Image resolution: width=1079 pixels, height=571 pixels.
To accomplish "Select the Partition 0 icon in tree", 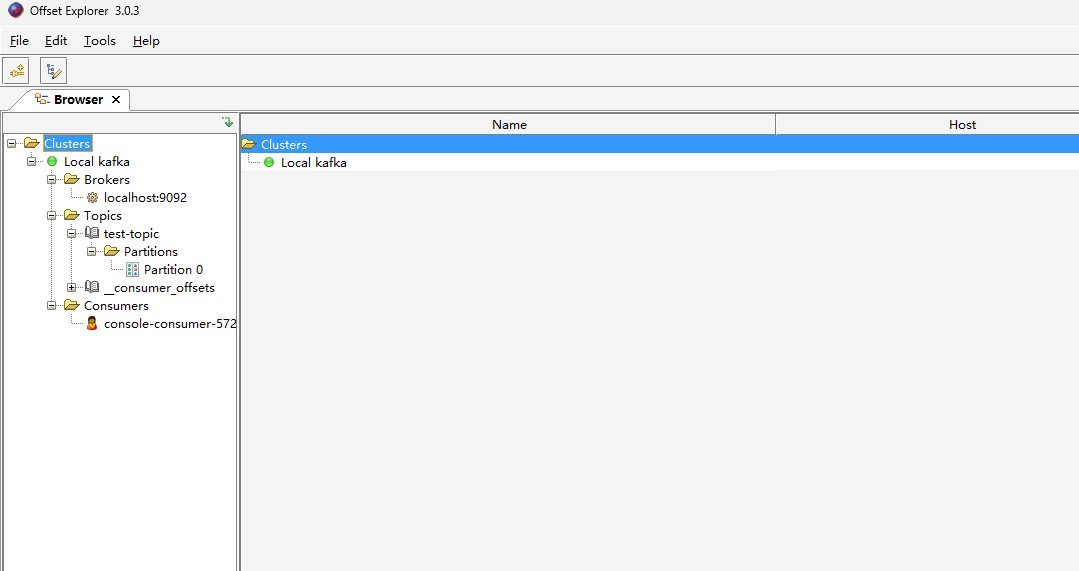I will point(132,270).
